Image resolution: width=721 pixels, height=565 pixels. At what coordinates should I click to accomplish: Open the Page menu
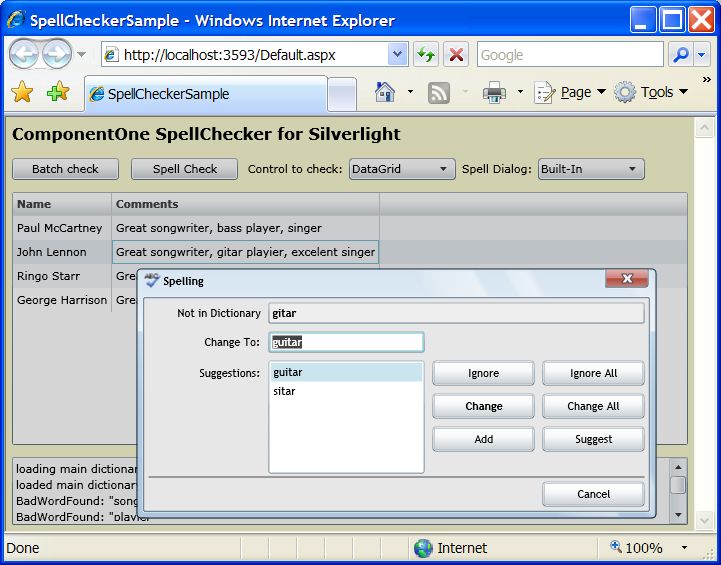[570, 92]
